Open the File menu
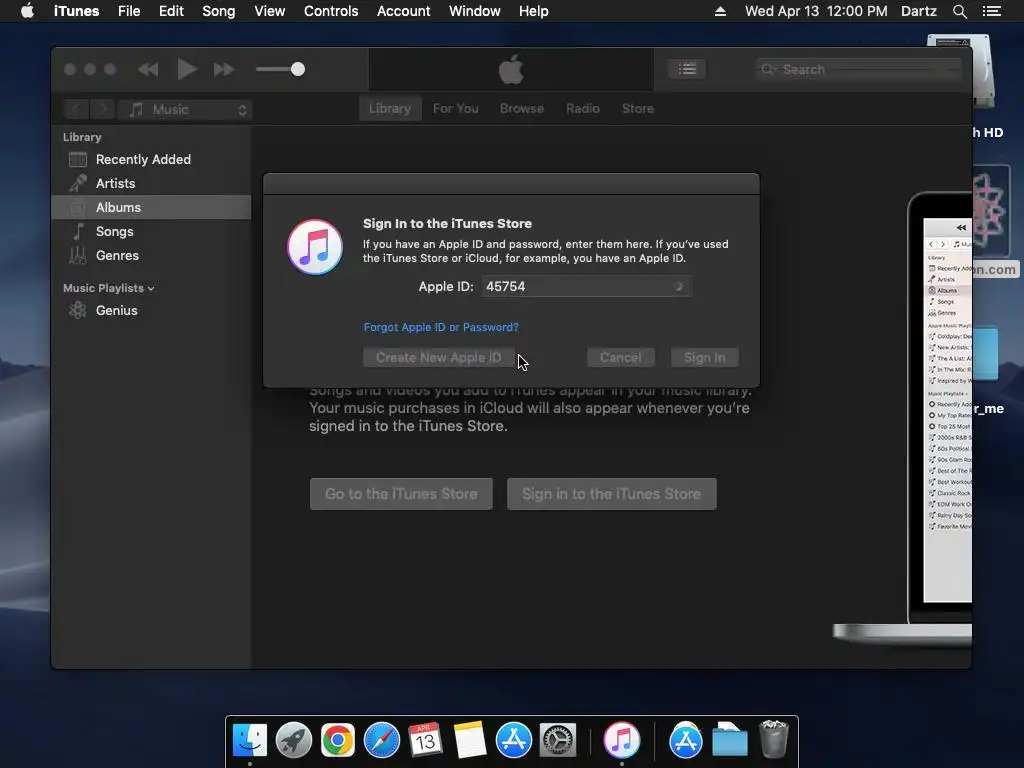 (129, 11)
